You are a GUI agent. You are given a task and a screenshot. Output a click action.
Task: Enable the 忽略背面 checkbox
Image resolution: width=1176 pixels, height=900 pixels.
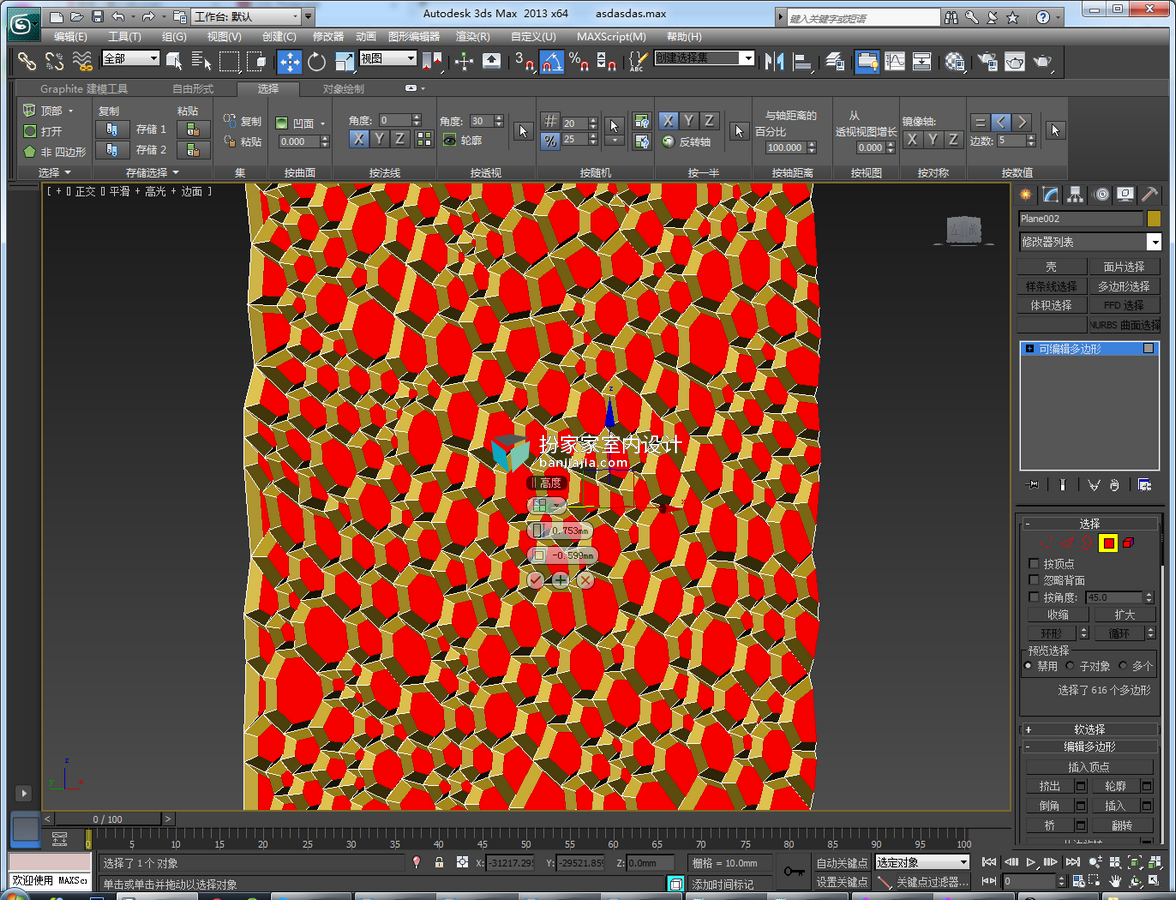(1034, 580)
